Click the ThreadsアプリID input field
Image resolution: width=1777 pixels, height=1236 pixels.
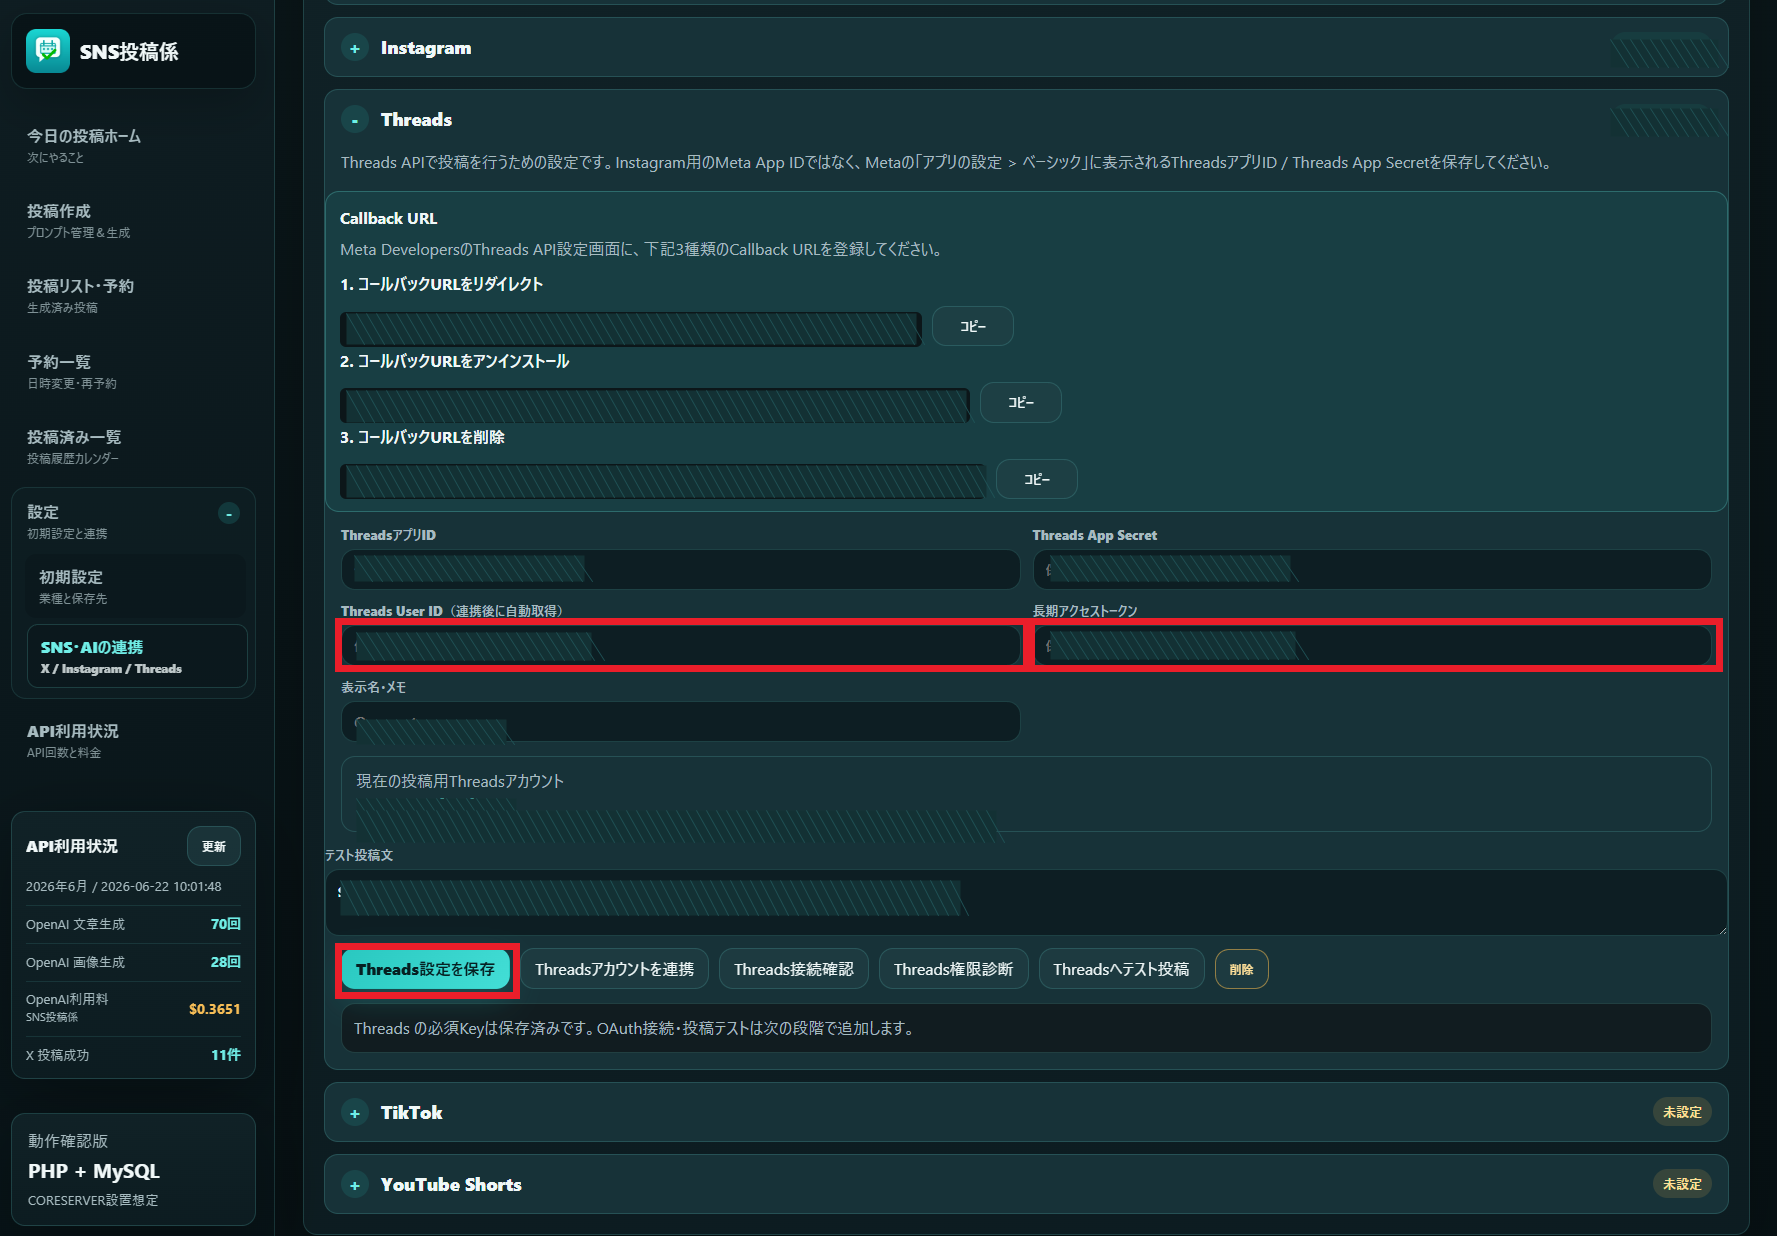(x=680, y=569)
